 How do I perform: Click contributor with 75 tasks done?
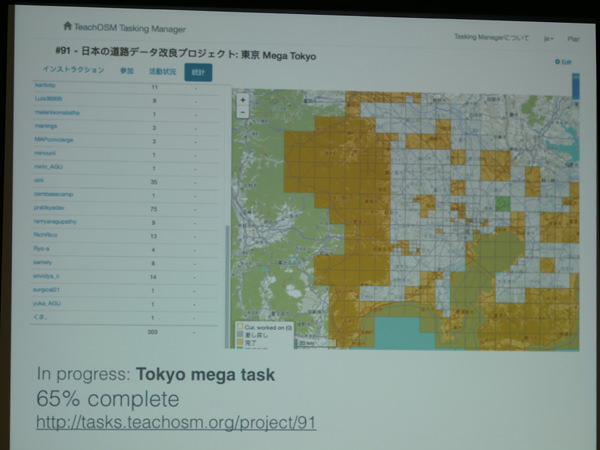tap(49, 208)
